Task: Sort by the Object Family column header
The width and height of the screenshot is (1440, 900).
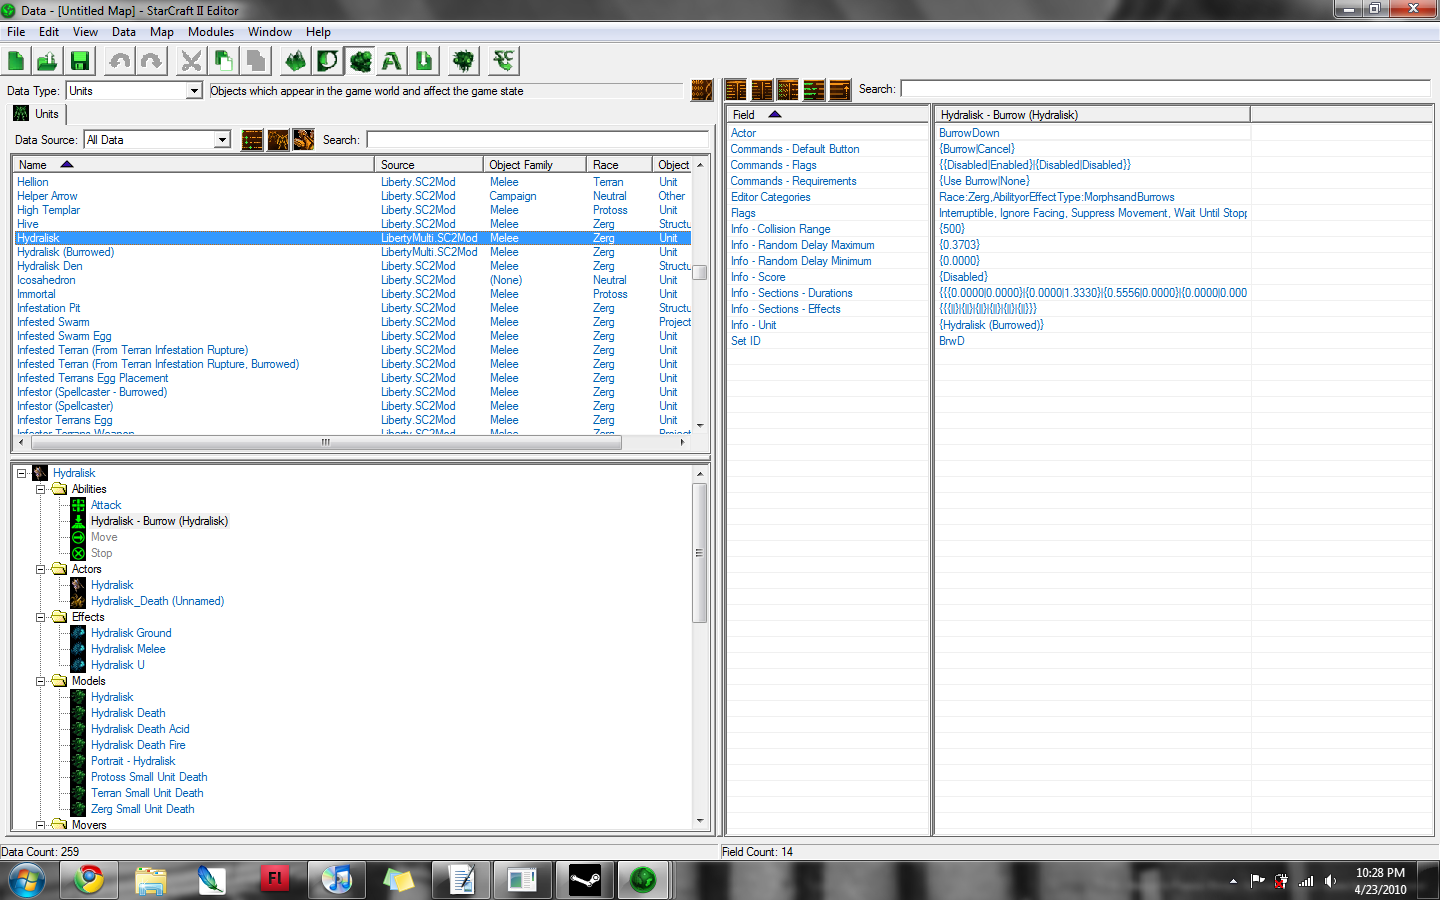Action: [535, 165]
